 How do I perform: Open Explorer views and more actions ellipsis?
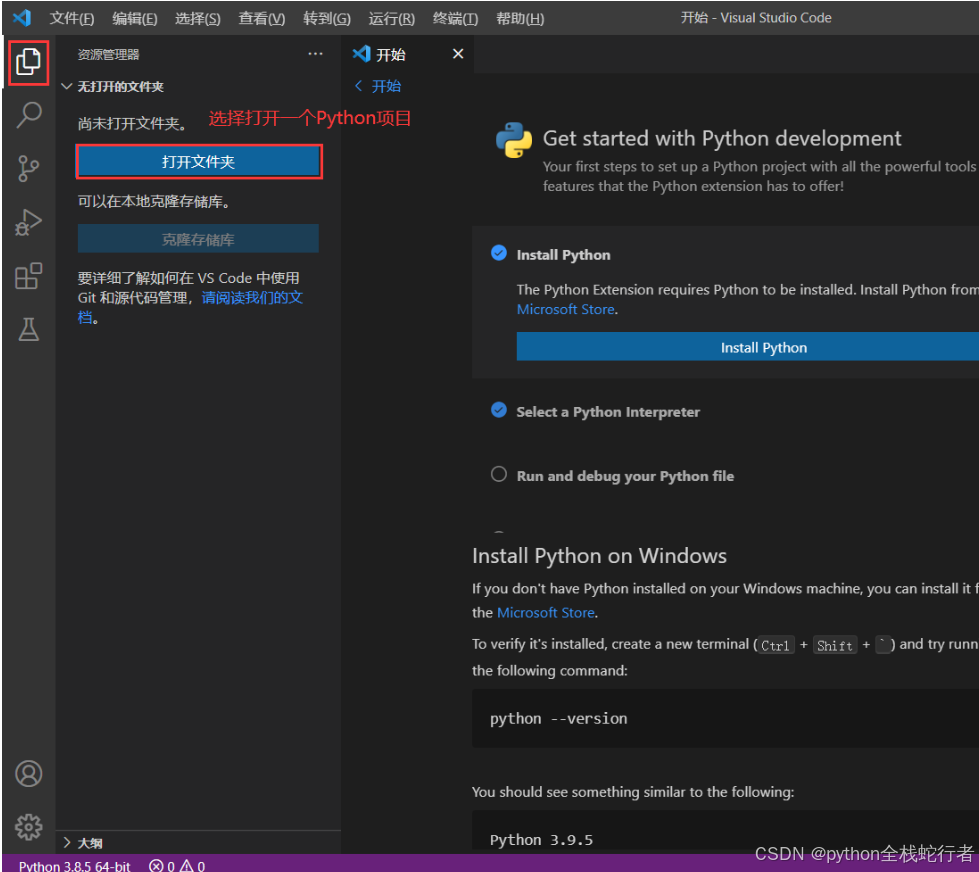[315, 54]
